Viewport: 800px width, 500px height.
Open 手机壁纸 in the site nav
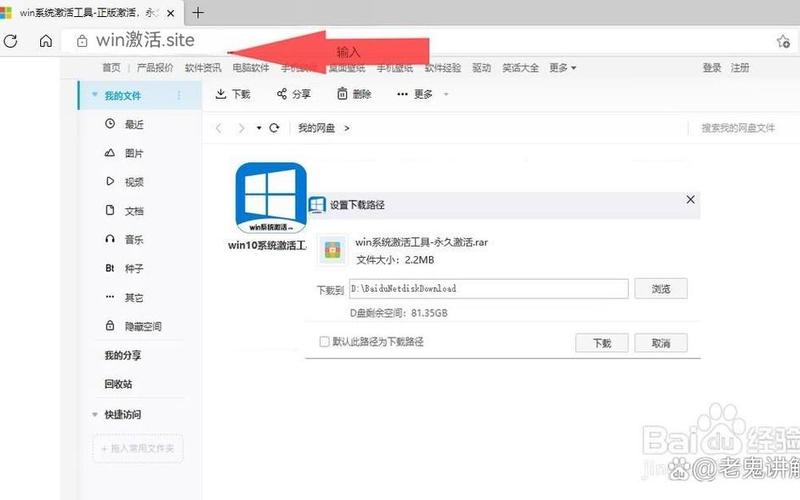[x=395, y=67]
